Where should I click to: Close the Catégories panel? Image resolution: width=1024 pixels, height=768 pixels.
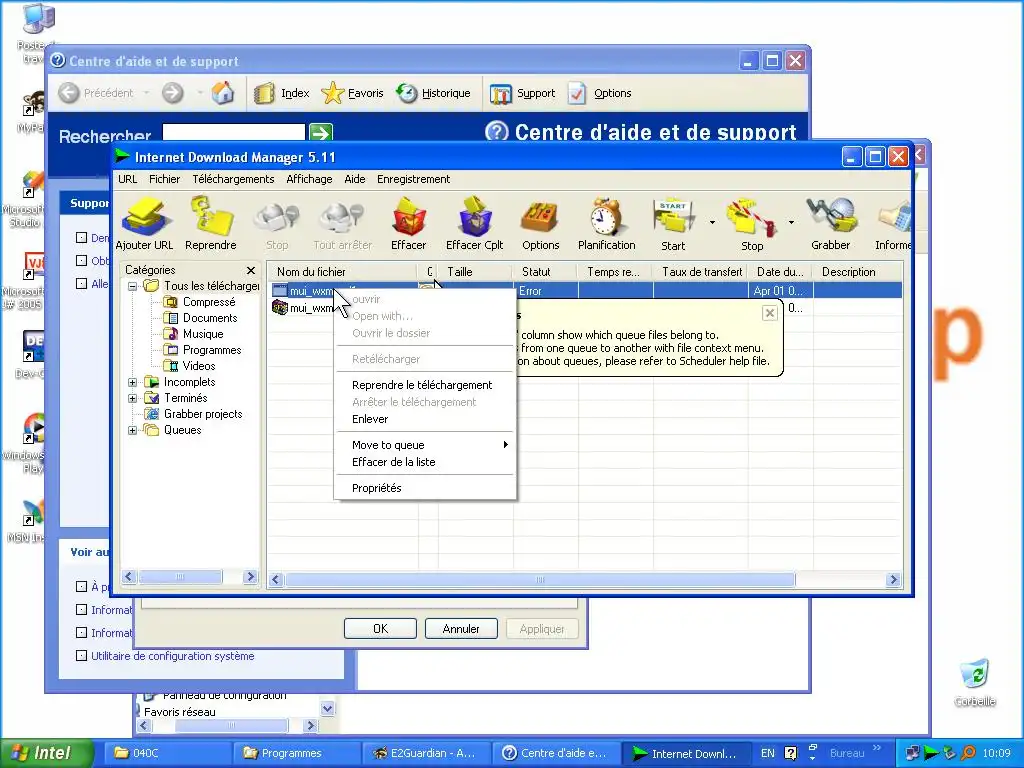point(251,270)
